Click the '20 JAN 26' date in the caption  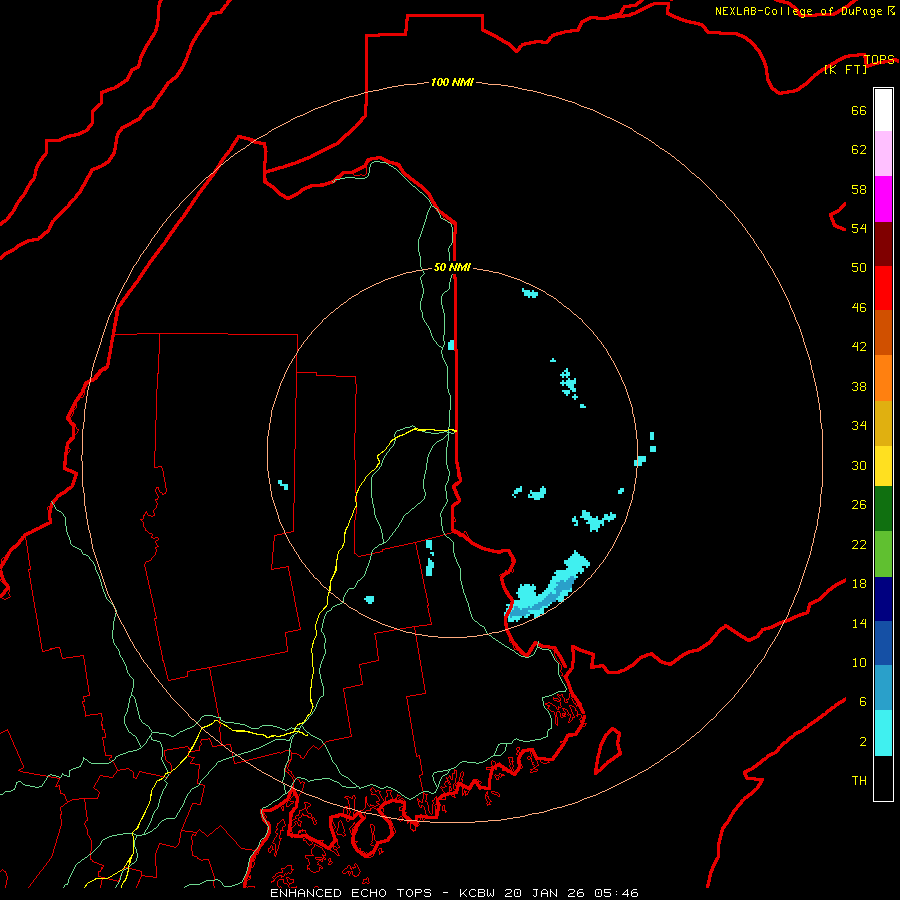pyautogui.click(x=544, y=893)
